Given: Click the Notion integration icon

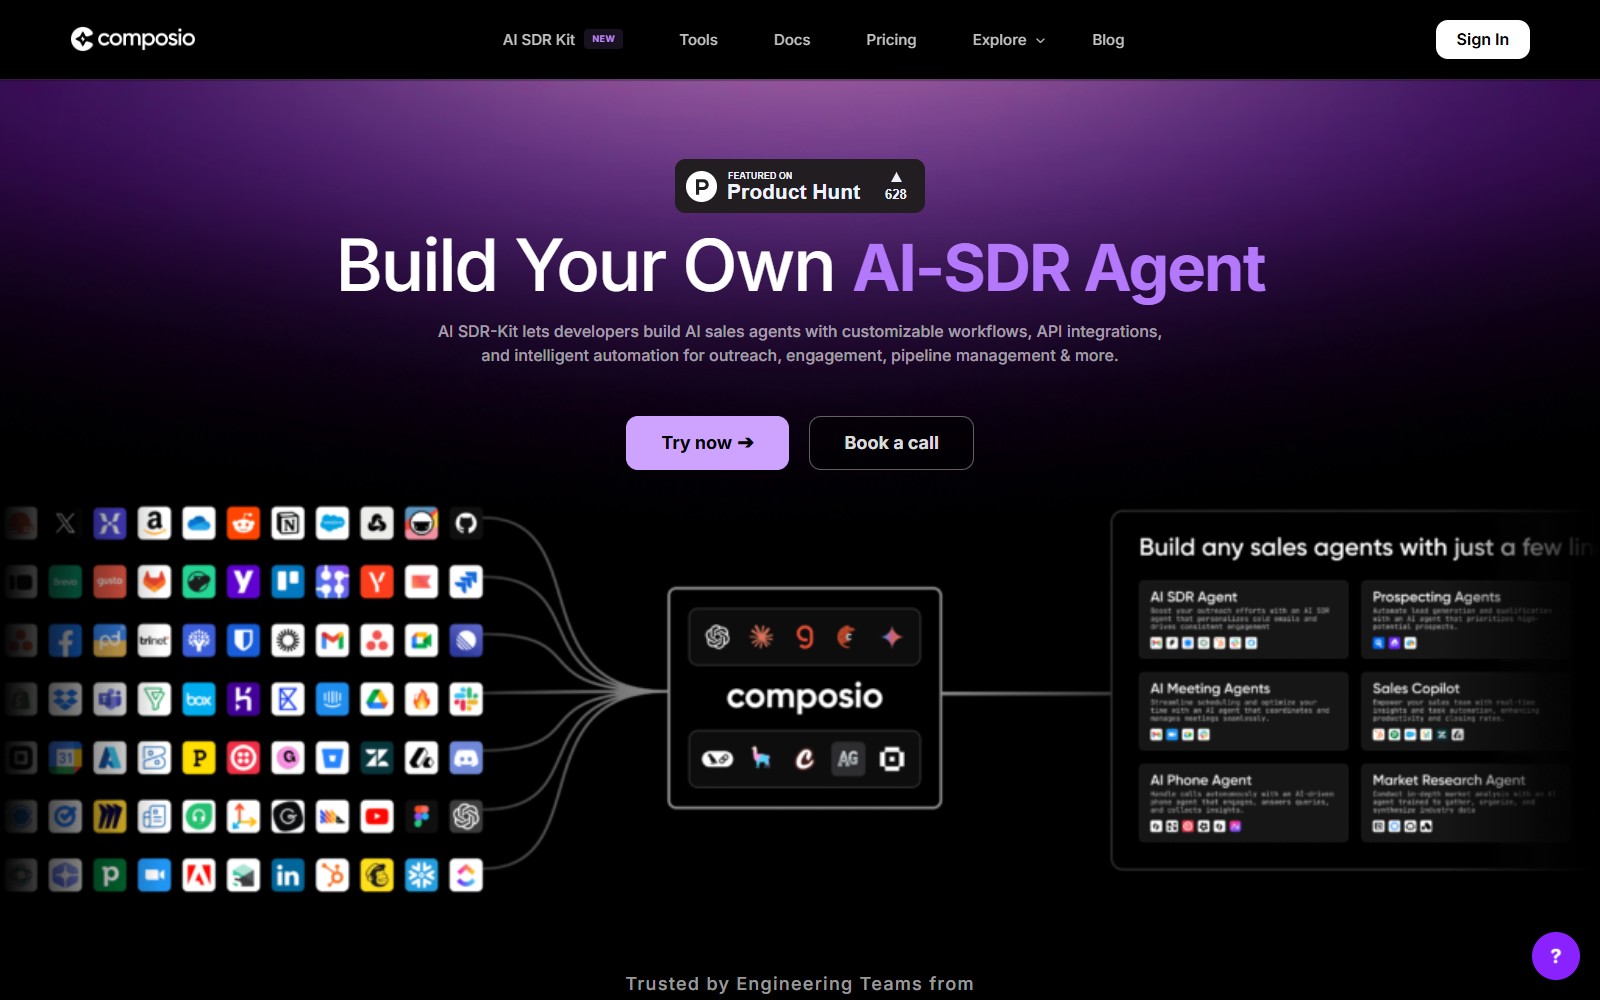Looking at the screenshot, I should pos(288,523).
